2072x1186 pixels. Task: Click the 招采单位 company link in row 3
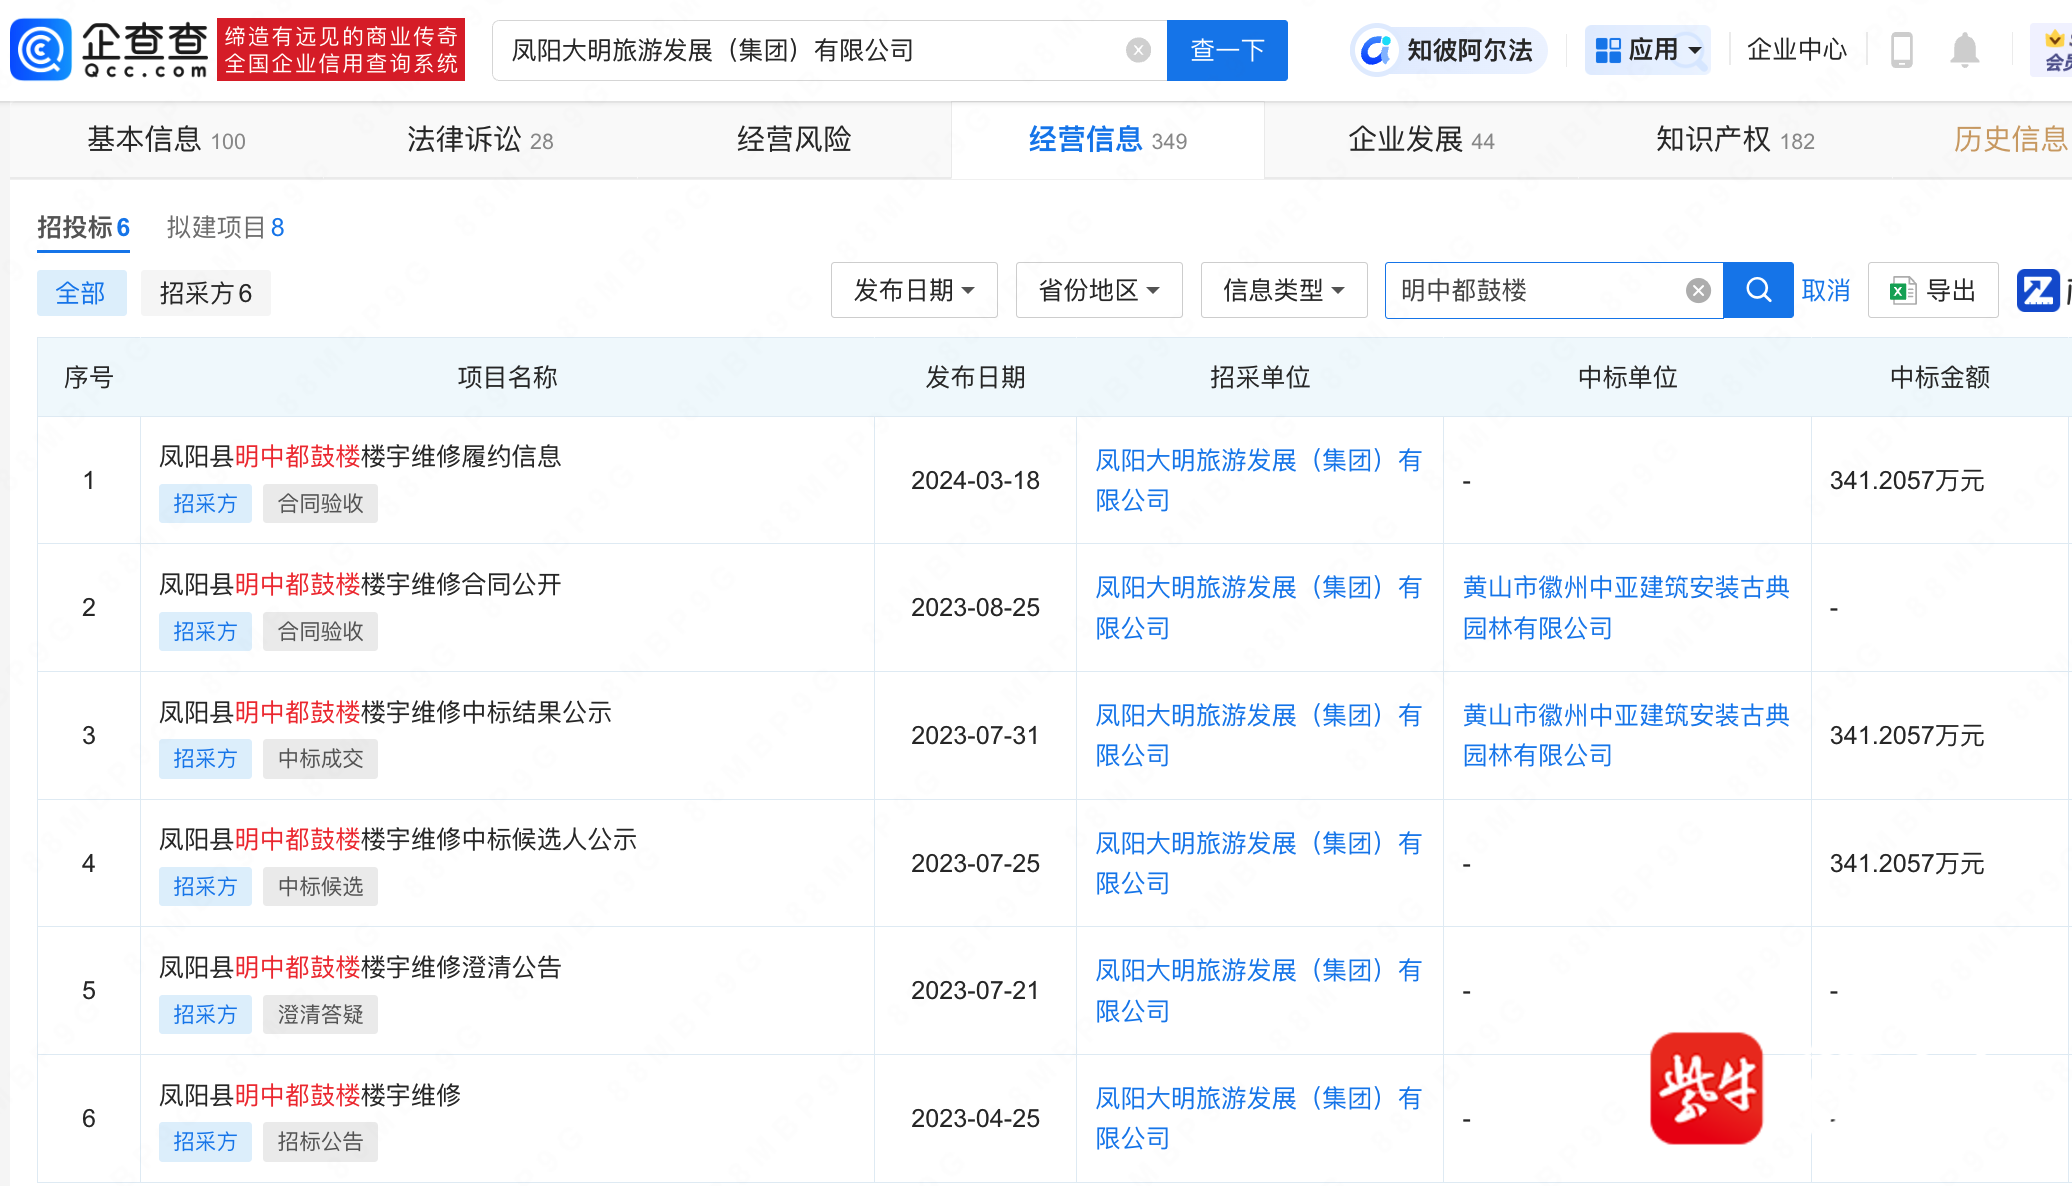[1258, 735]
